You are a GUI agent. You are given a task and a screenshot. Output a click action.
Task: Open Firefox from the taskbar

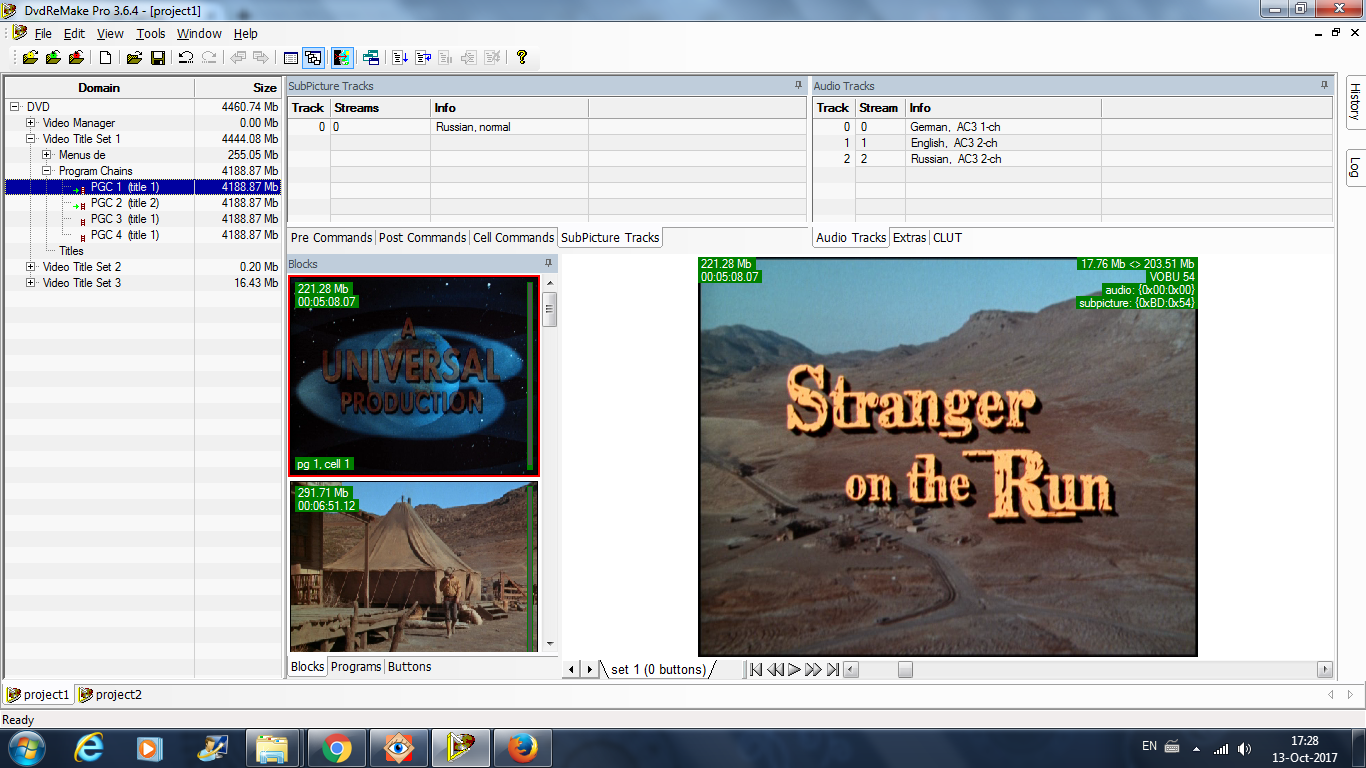[523, 748]
